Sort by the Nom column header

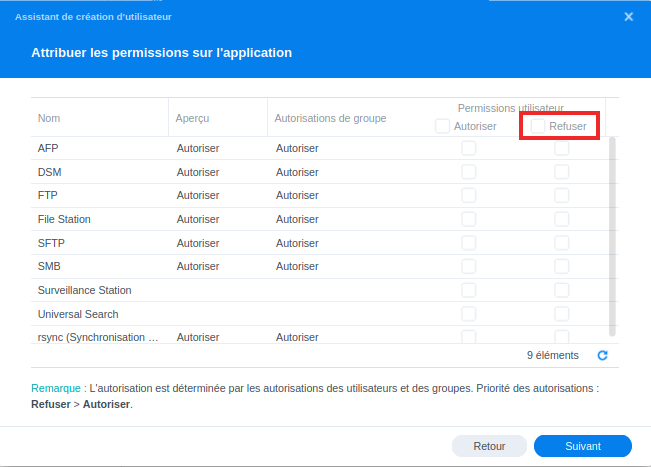click(50, 118)
